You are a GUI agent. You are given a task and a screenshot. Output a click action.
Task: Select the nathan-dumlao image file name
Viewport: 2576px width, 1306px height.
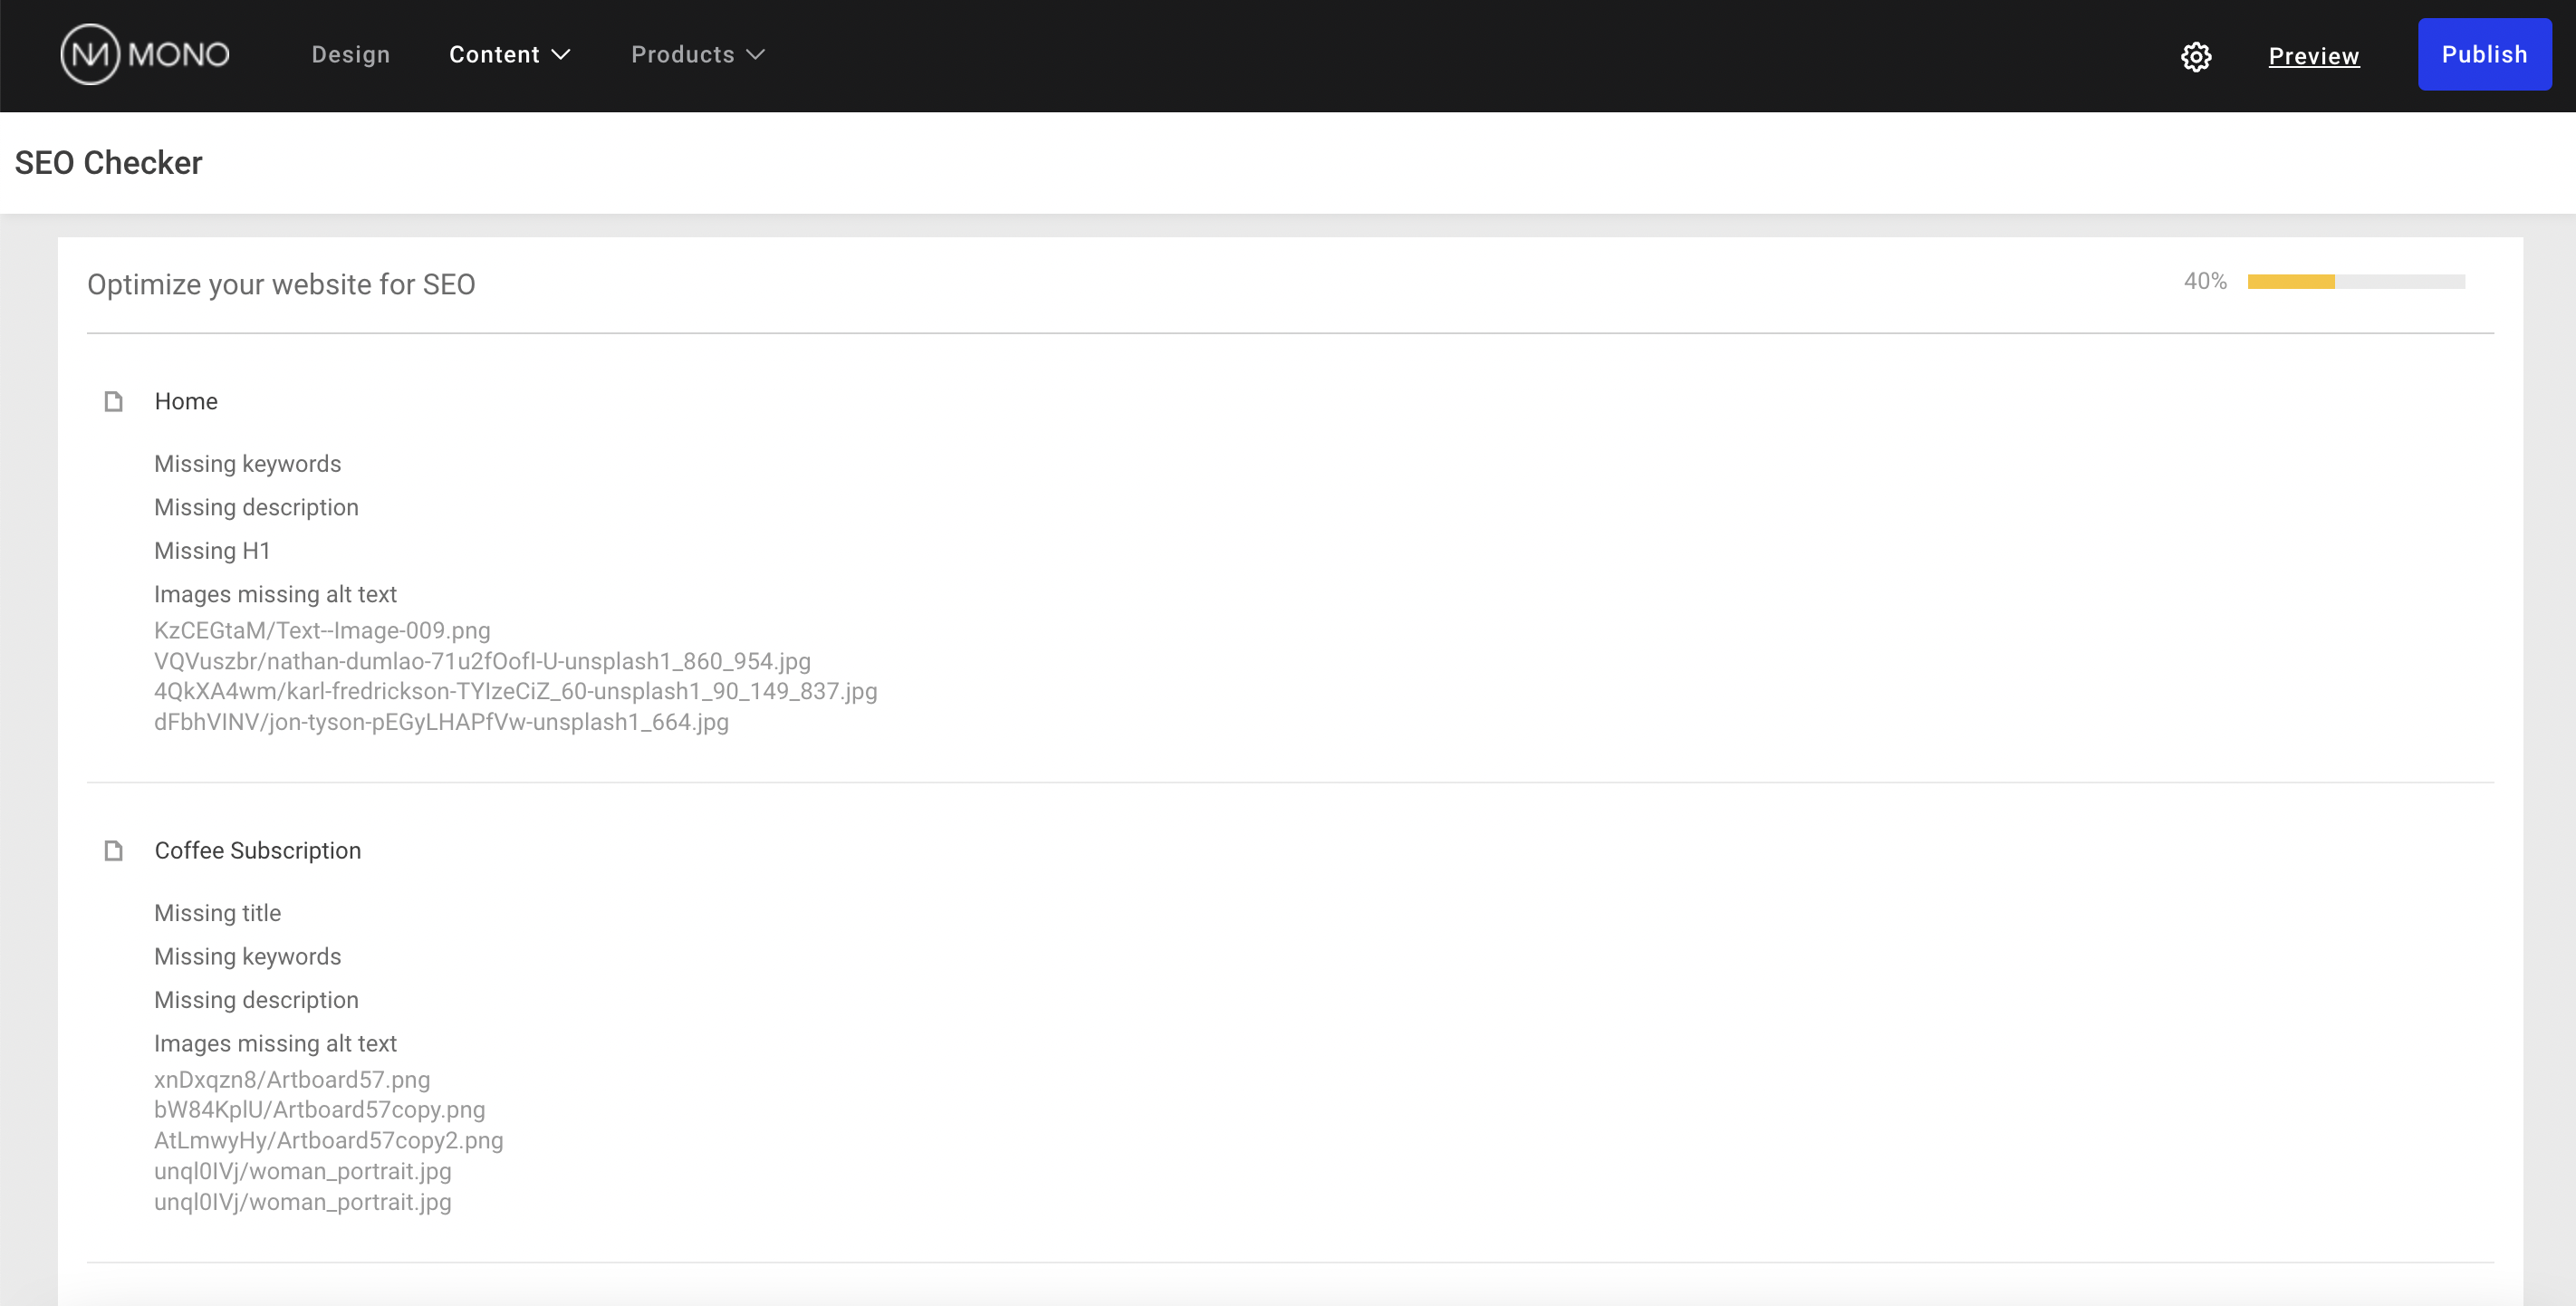(x=482, y=661)
